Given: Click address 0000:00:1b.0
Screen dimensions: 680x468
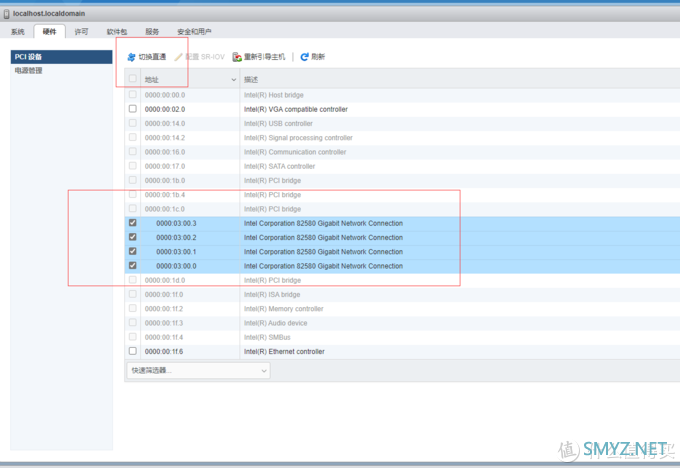Looking at the screenshot, I should coord(165,180).
